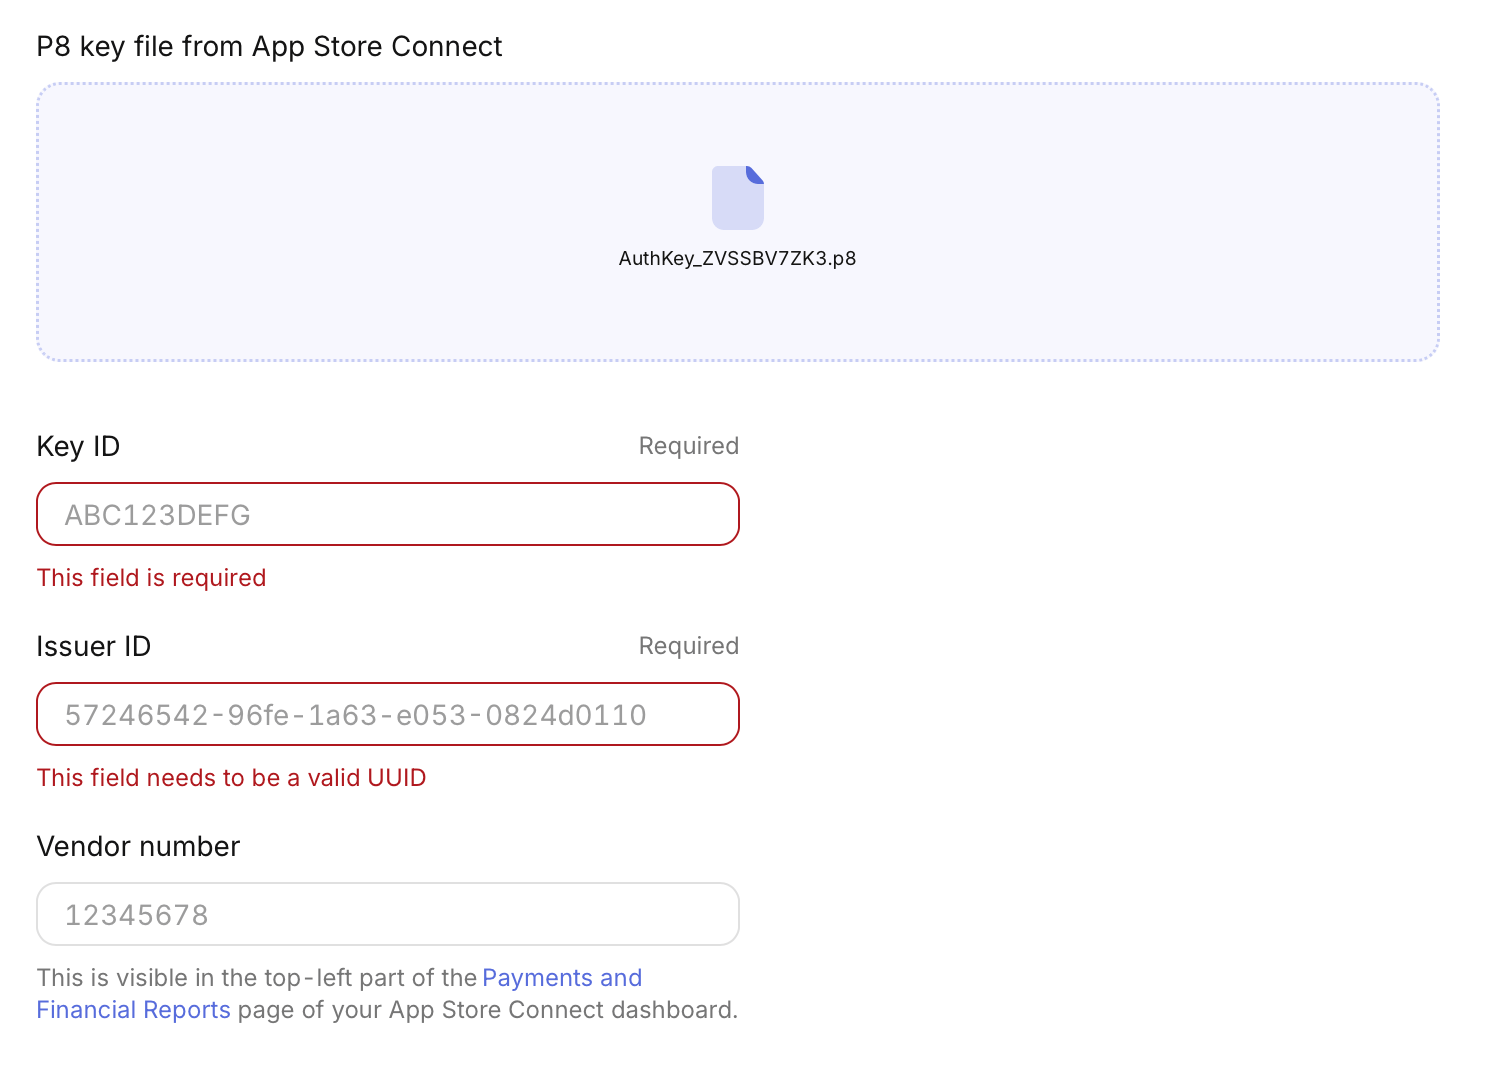This screenshot has height=1072, width=1486.
Task: Open the Payments and Financial Reports link
Action: tap(562, 977)
